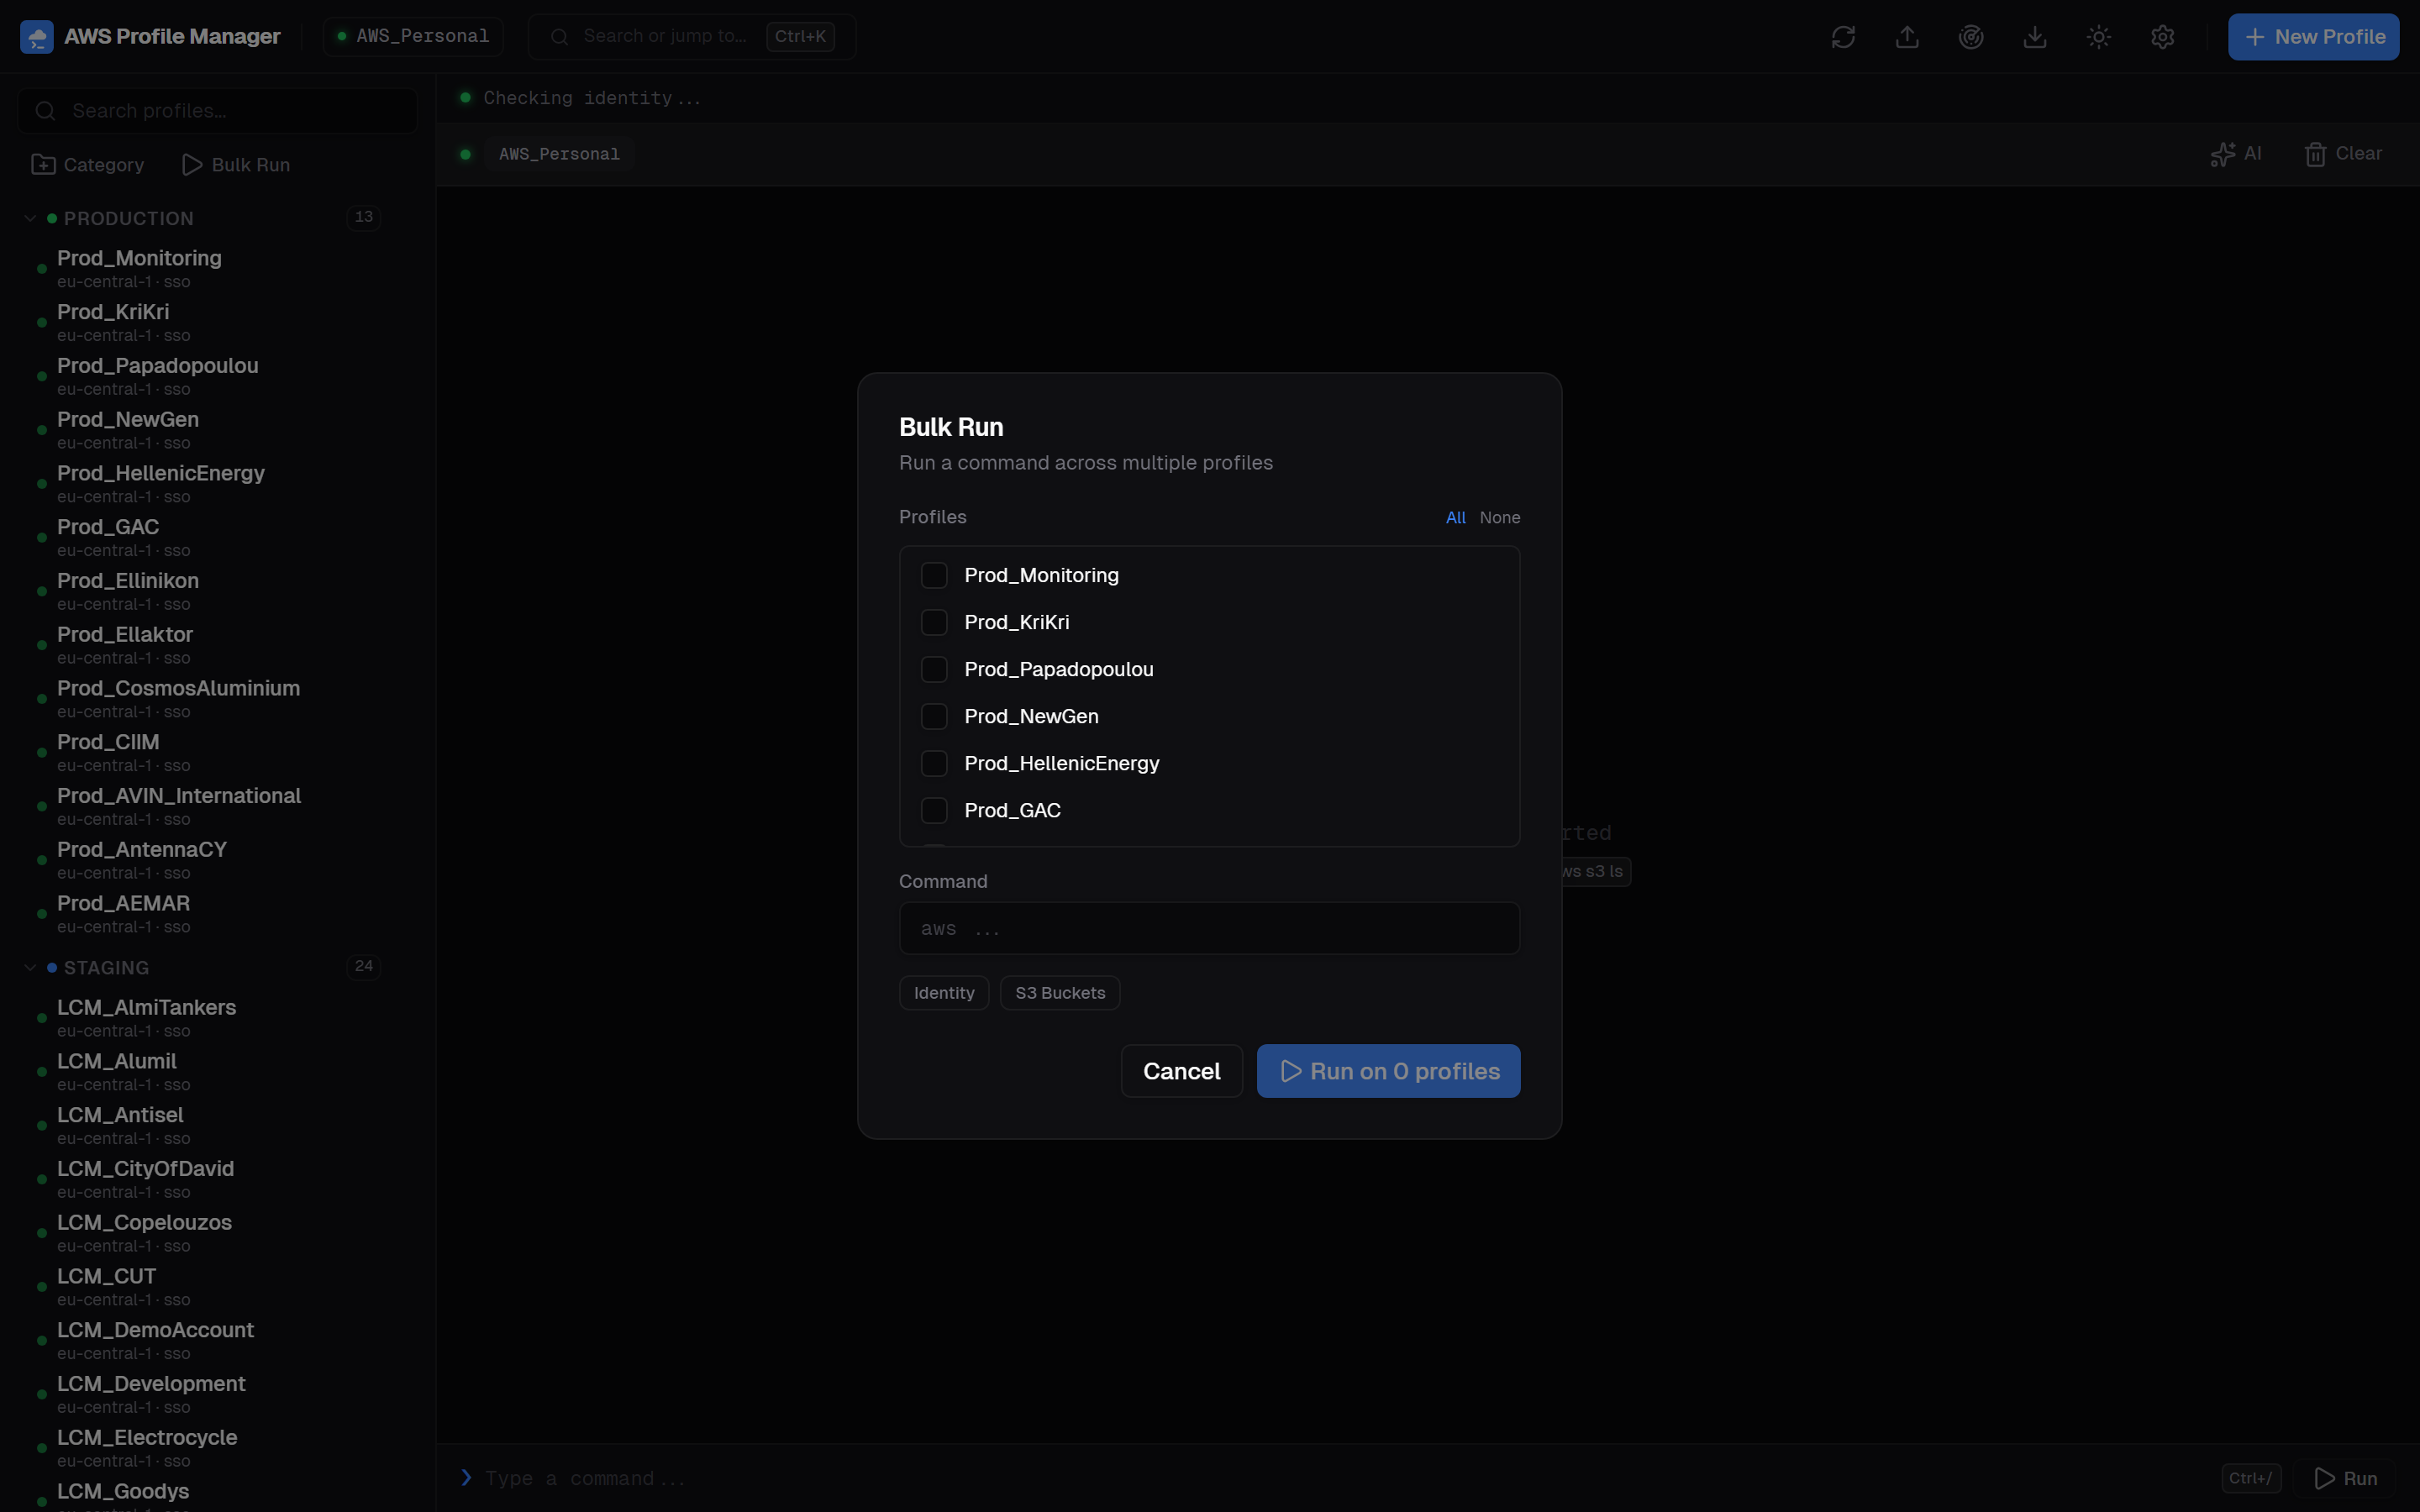Click the download icon in header
The width and height of the screenshot is (2420, 1512).
click(2035, 37)
